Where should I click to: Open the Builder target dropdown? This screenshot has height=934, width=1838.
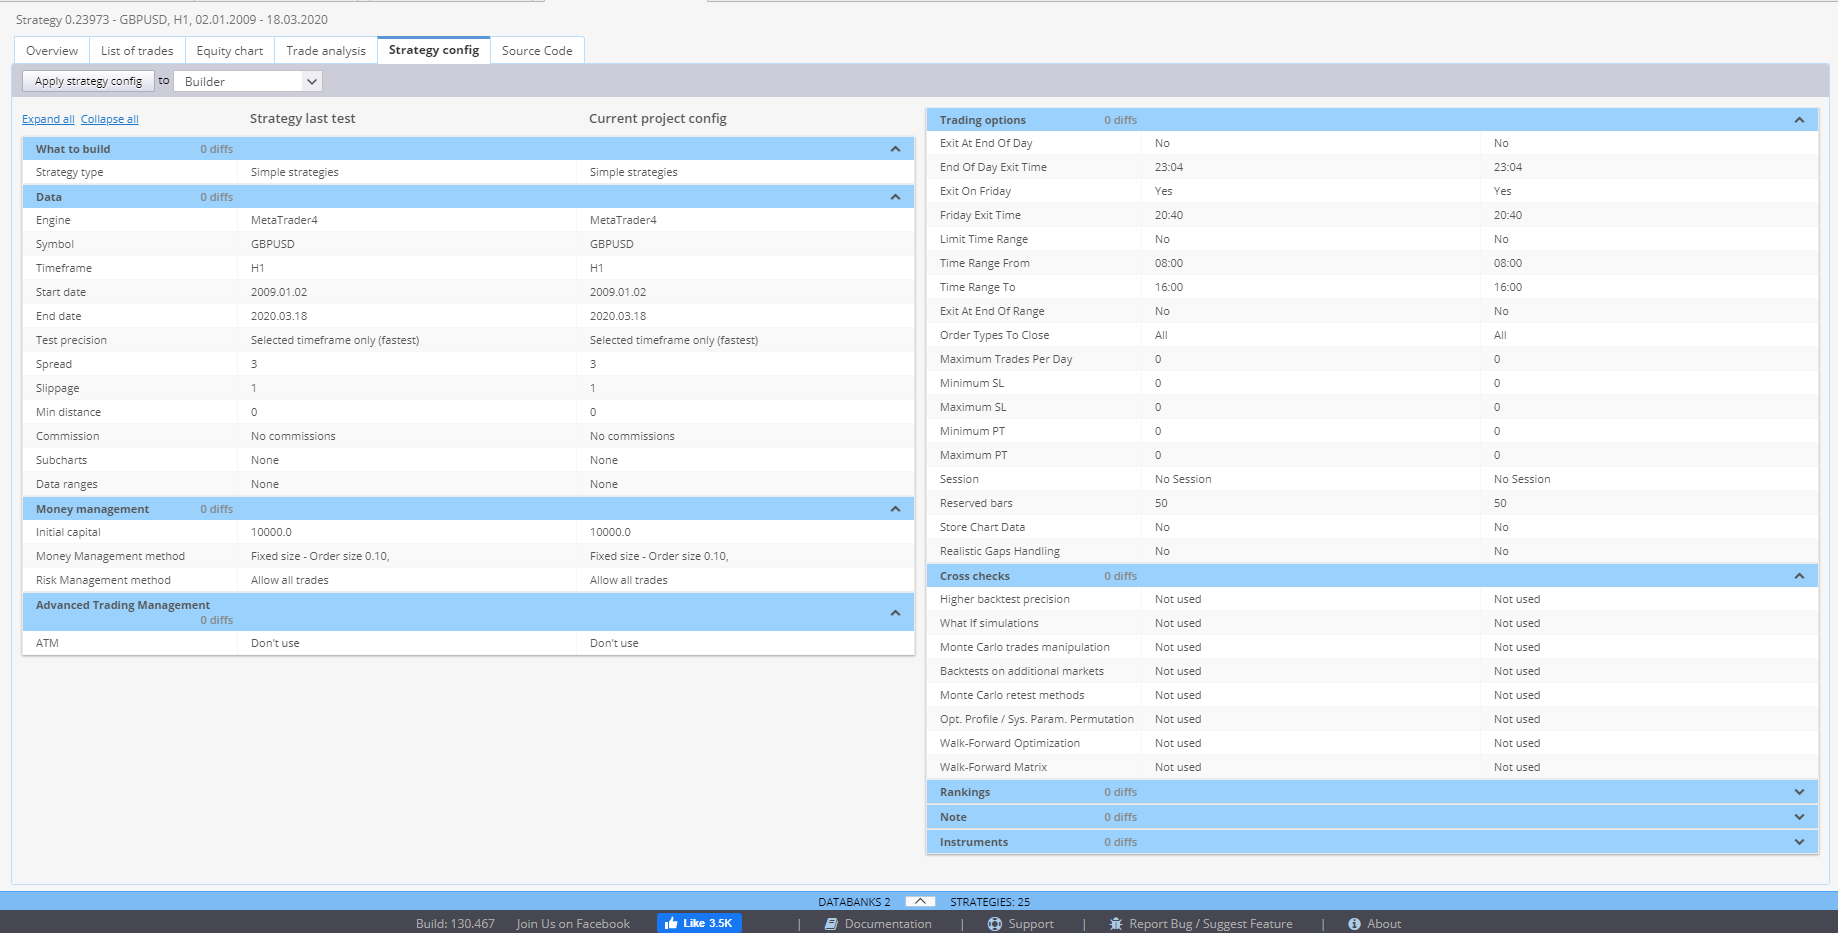(248, 81)
